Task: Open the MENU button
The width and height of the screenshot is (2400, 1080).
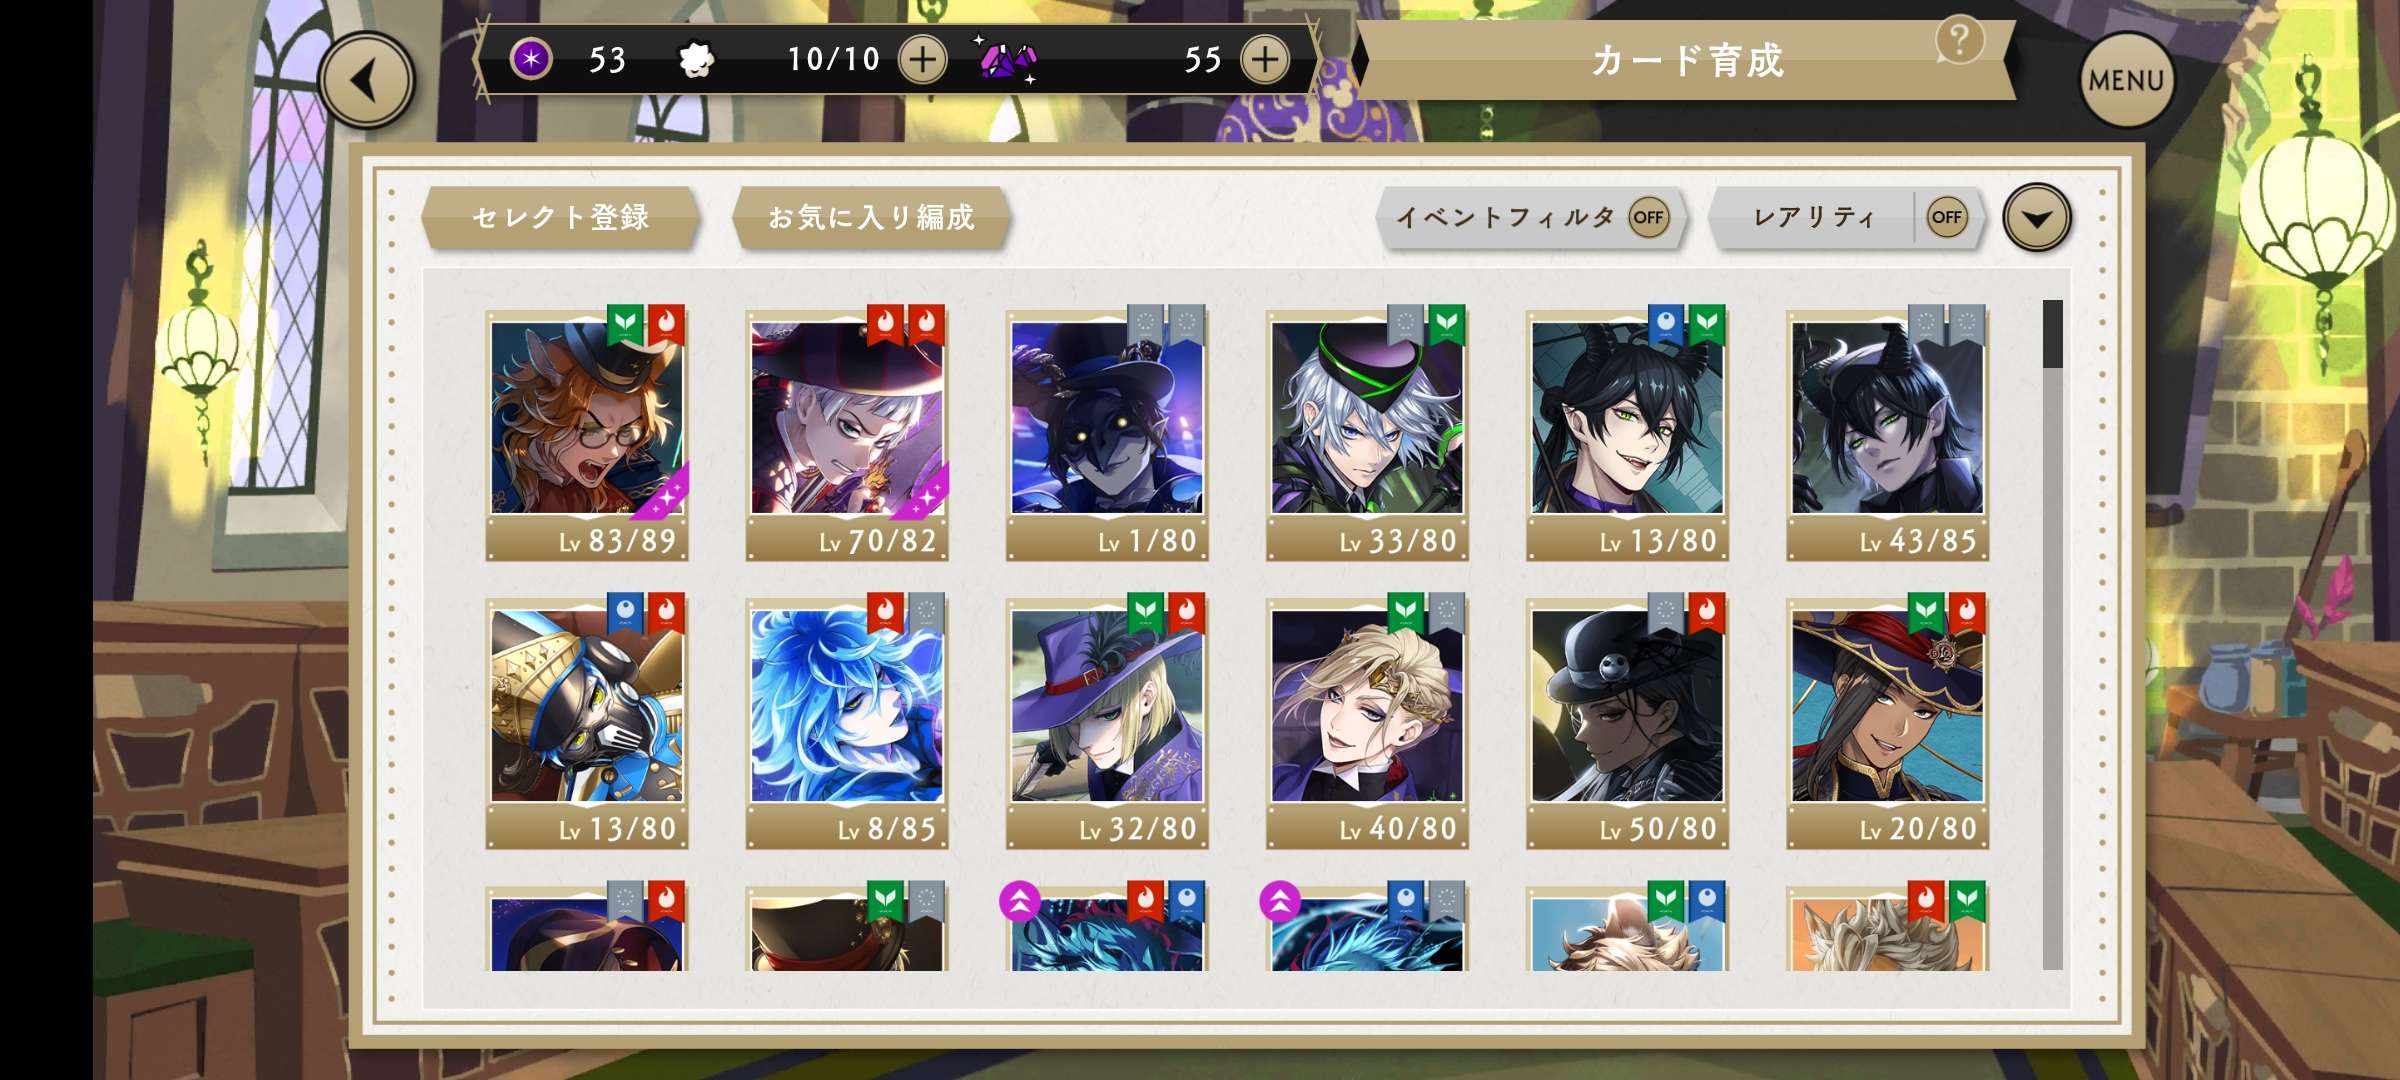Action: pos(2126,80)
